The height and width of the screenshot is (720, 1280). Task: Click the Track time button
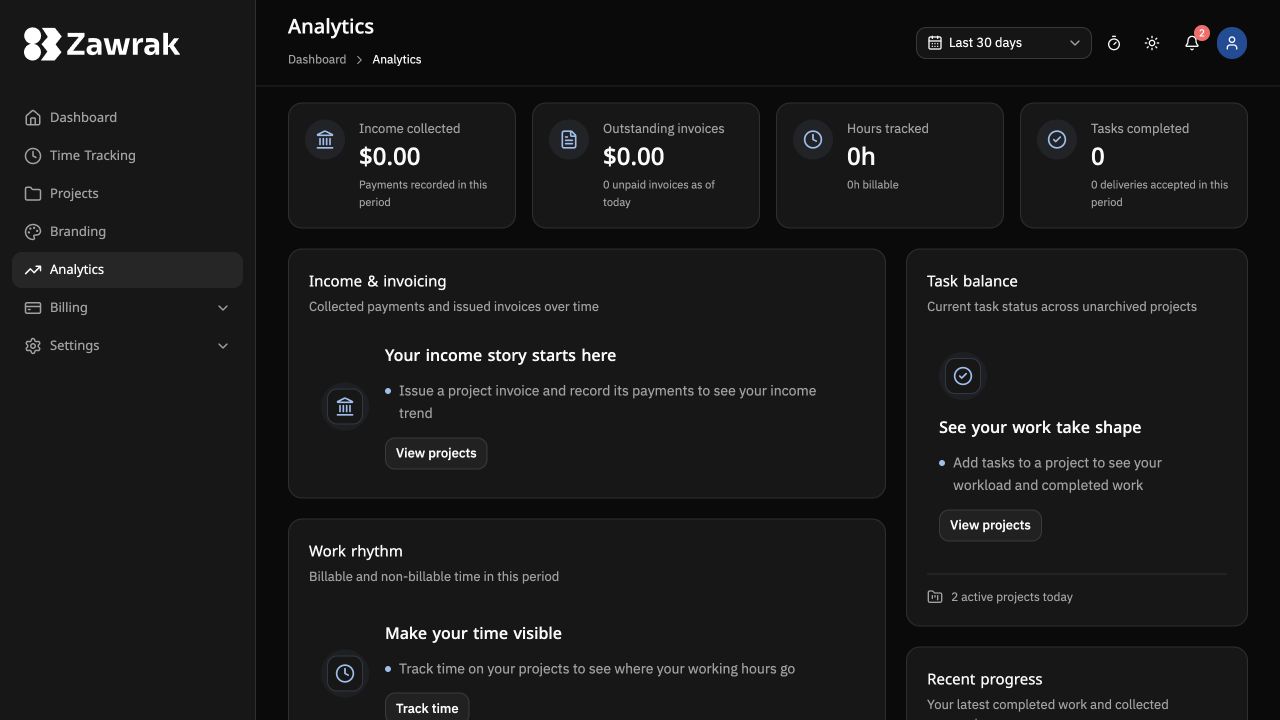427,707
